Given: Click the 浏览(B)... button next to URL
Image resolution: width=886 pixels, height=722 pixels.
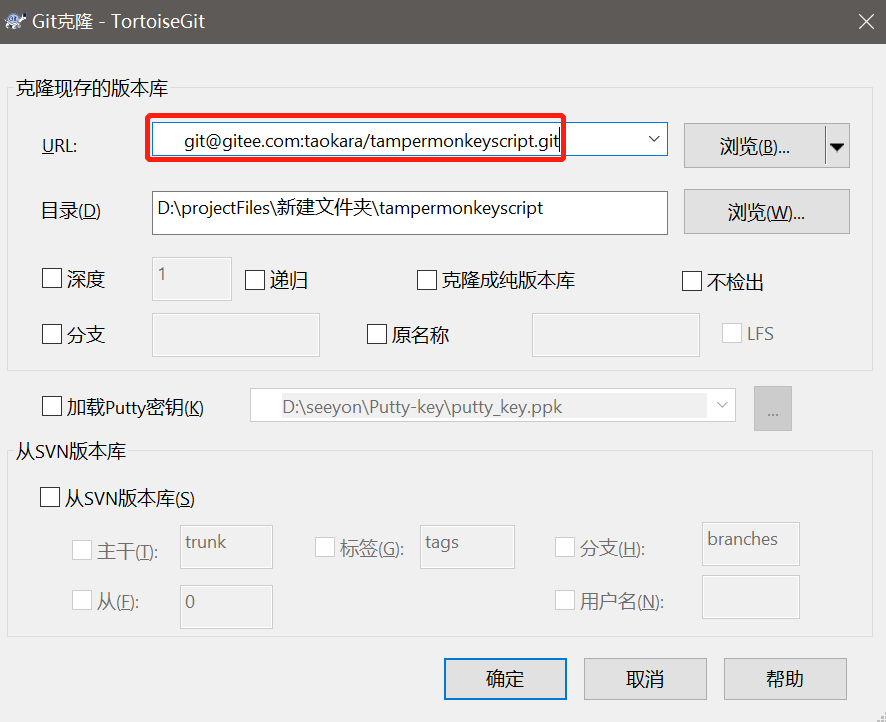Looking at the screenshot, I should [754, 146].
